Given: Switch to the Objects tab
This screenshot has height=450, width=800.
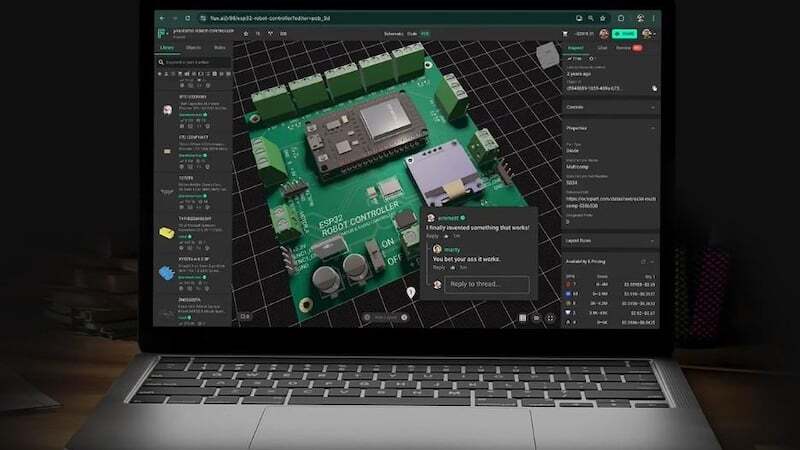Looking at the screenshot, I should [x=193, y=47].
